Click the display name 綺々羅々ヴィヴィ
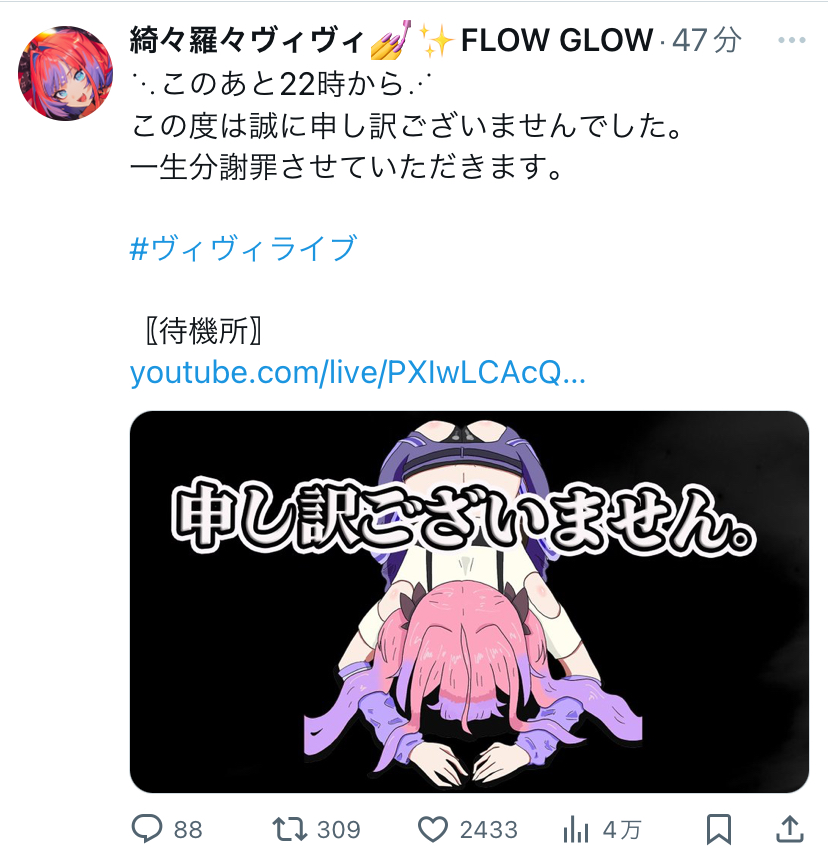Viewport: 828px width, 859px height. coord(247,40)
